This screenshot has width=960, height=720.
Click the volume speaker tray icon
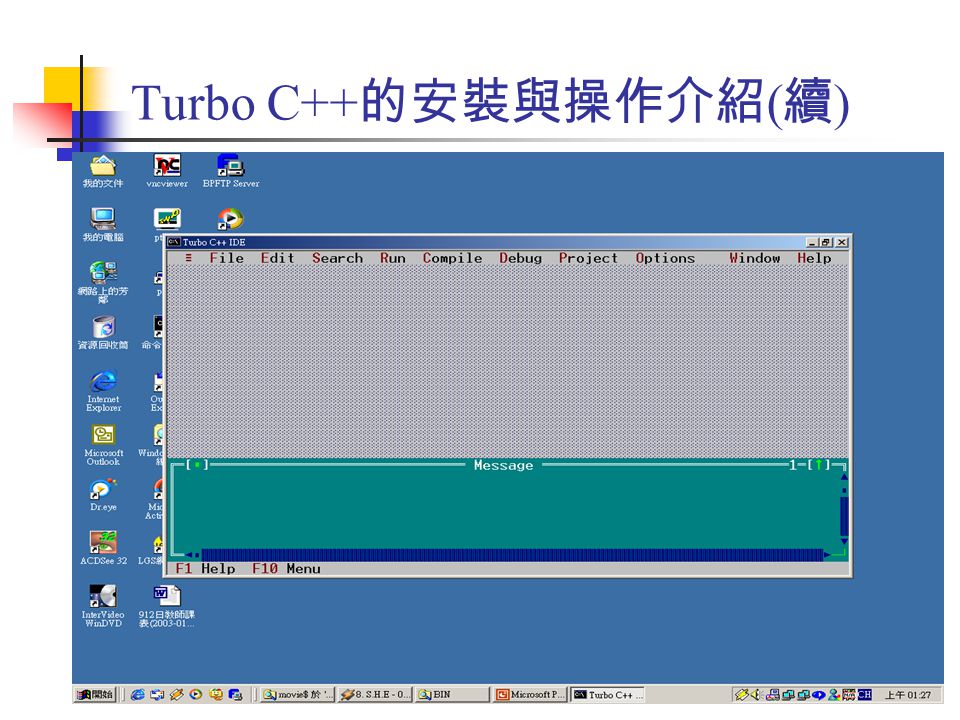(756, 695)
